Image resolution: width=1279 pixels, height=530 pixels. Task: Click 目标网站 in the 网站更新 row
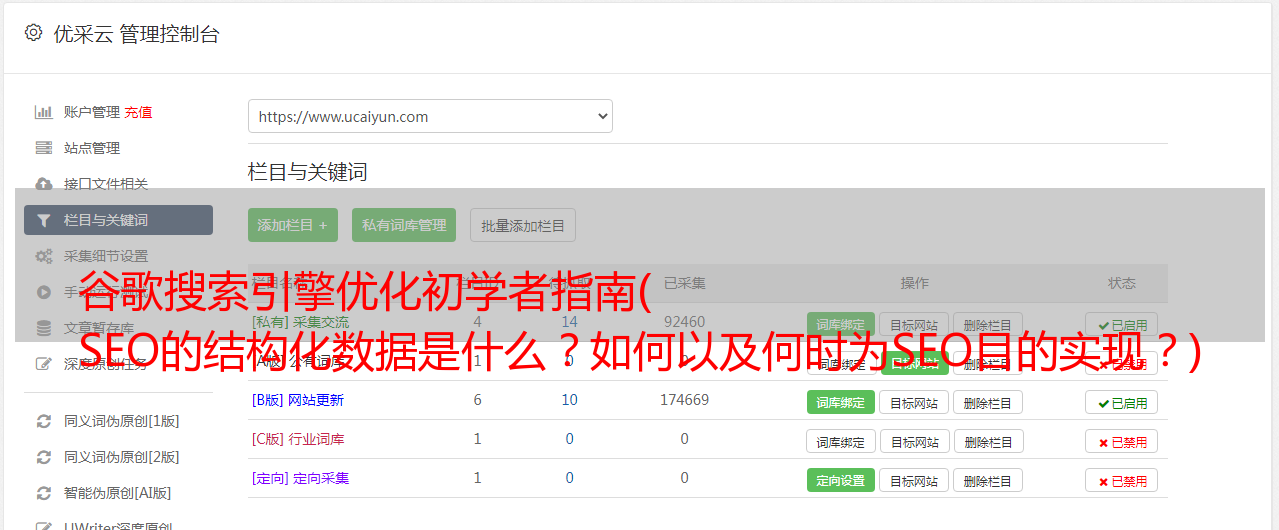[x=914, y=402]
